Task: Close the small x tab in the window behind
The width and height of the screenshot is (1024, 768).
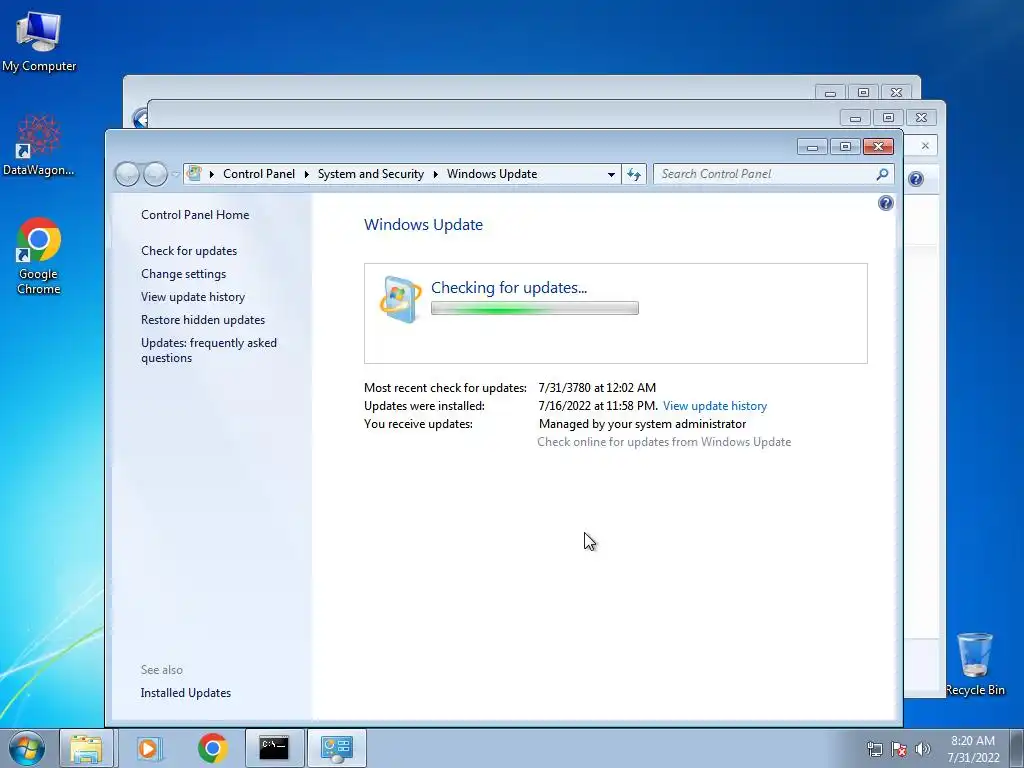Action: pyautogui.click(x=925, y=146)
